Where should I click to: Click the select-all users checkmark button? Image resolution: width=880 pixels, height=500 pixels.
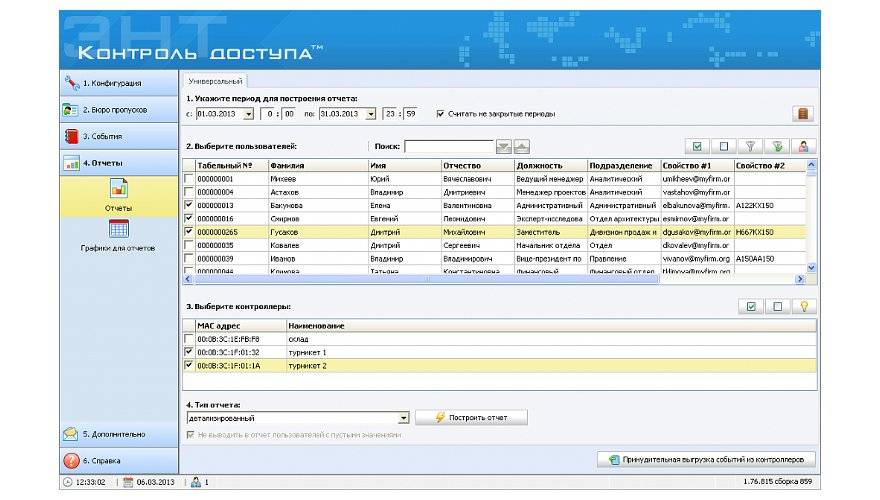pyautogui.click(x=697, y=146)
